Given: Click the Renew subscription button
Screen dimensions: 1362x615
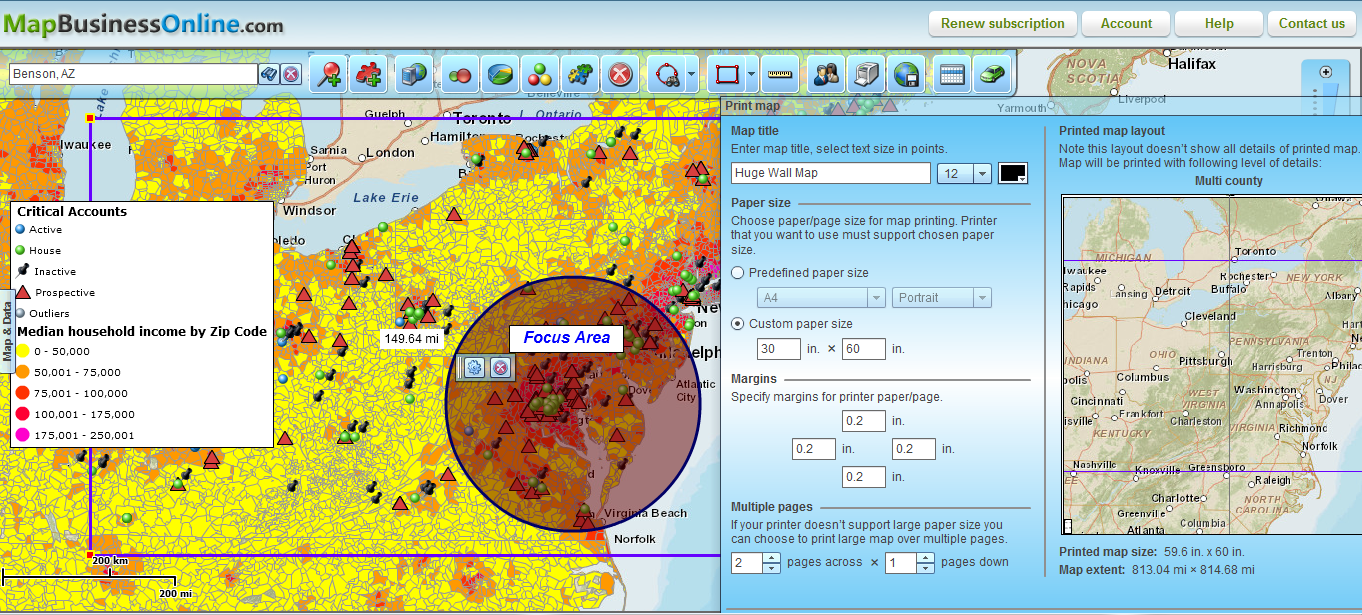Looking at the screenshot, I should pos(1003,23).
